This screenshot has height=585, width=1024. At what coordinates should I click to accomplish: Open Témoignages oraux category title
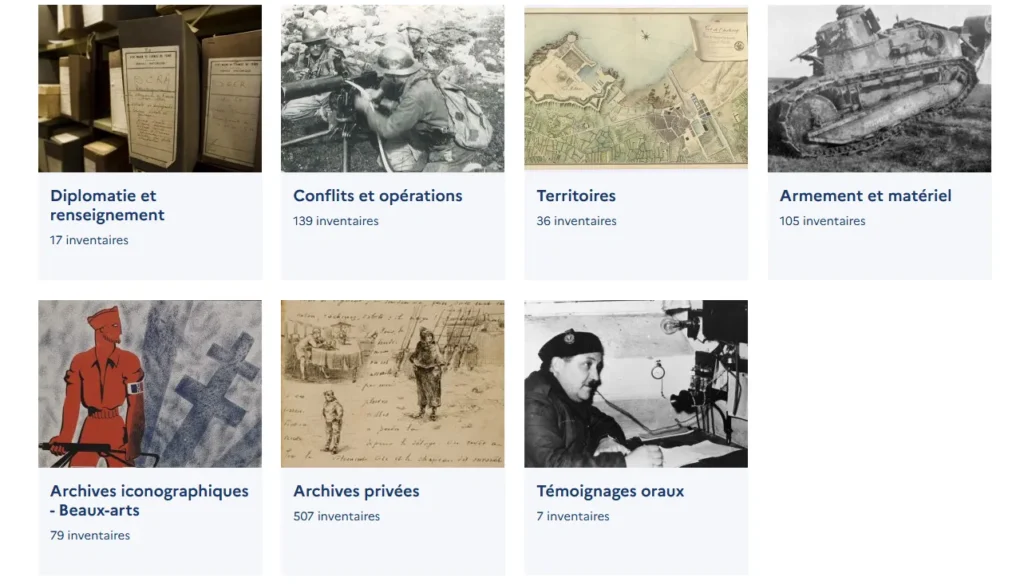point(610,491)
